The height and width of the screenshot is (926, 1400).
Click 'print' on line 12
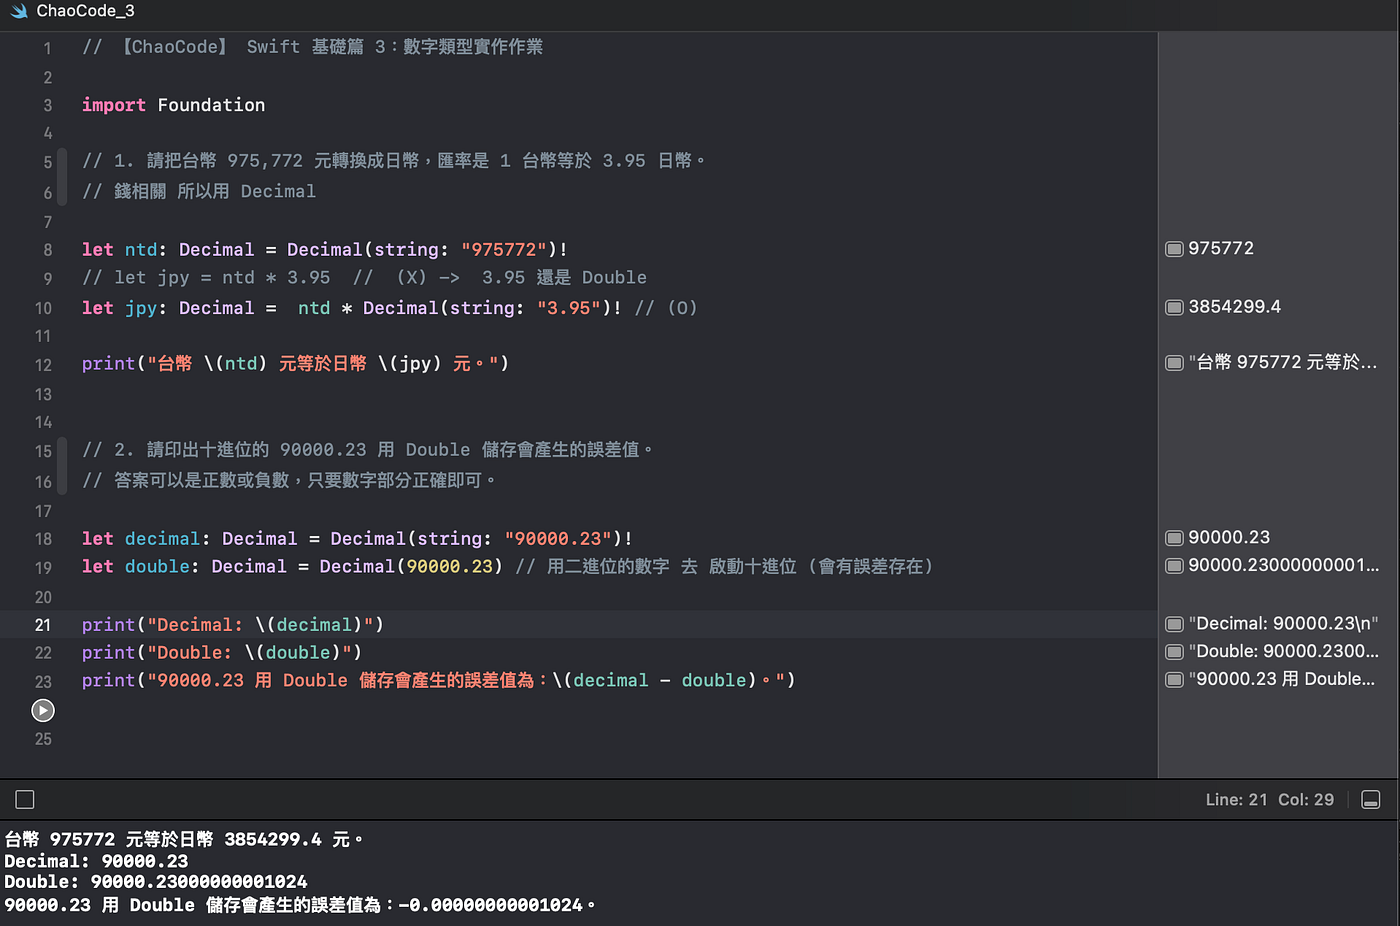[108, 363]
